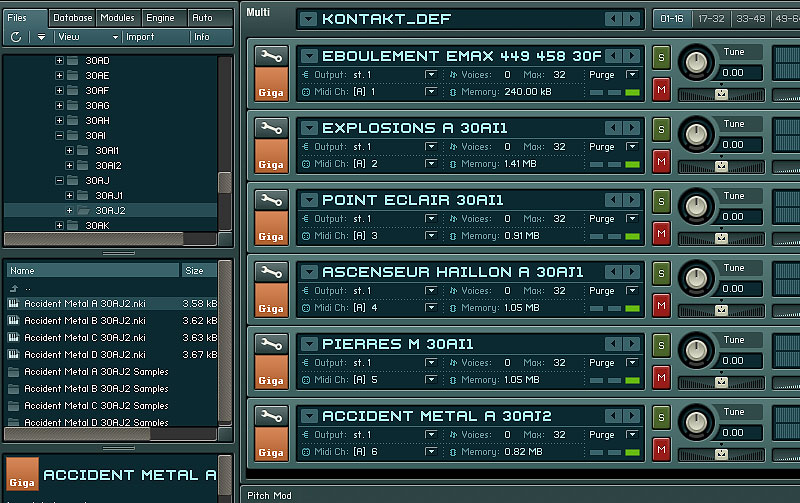The image size is (800, 503).
Task: Open wrench edit mode for ACCIDENT METAL A instrument
Action: click(271, 416)
